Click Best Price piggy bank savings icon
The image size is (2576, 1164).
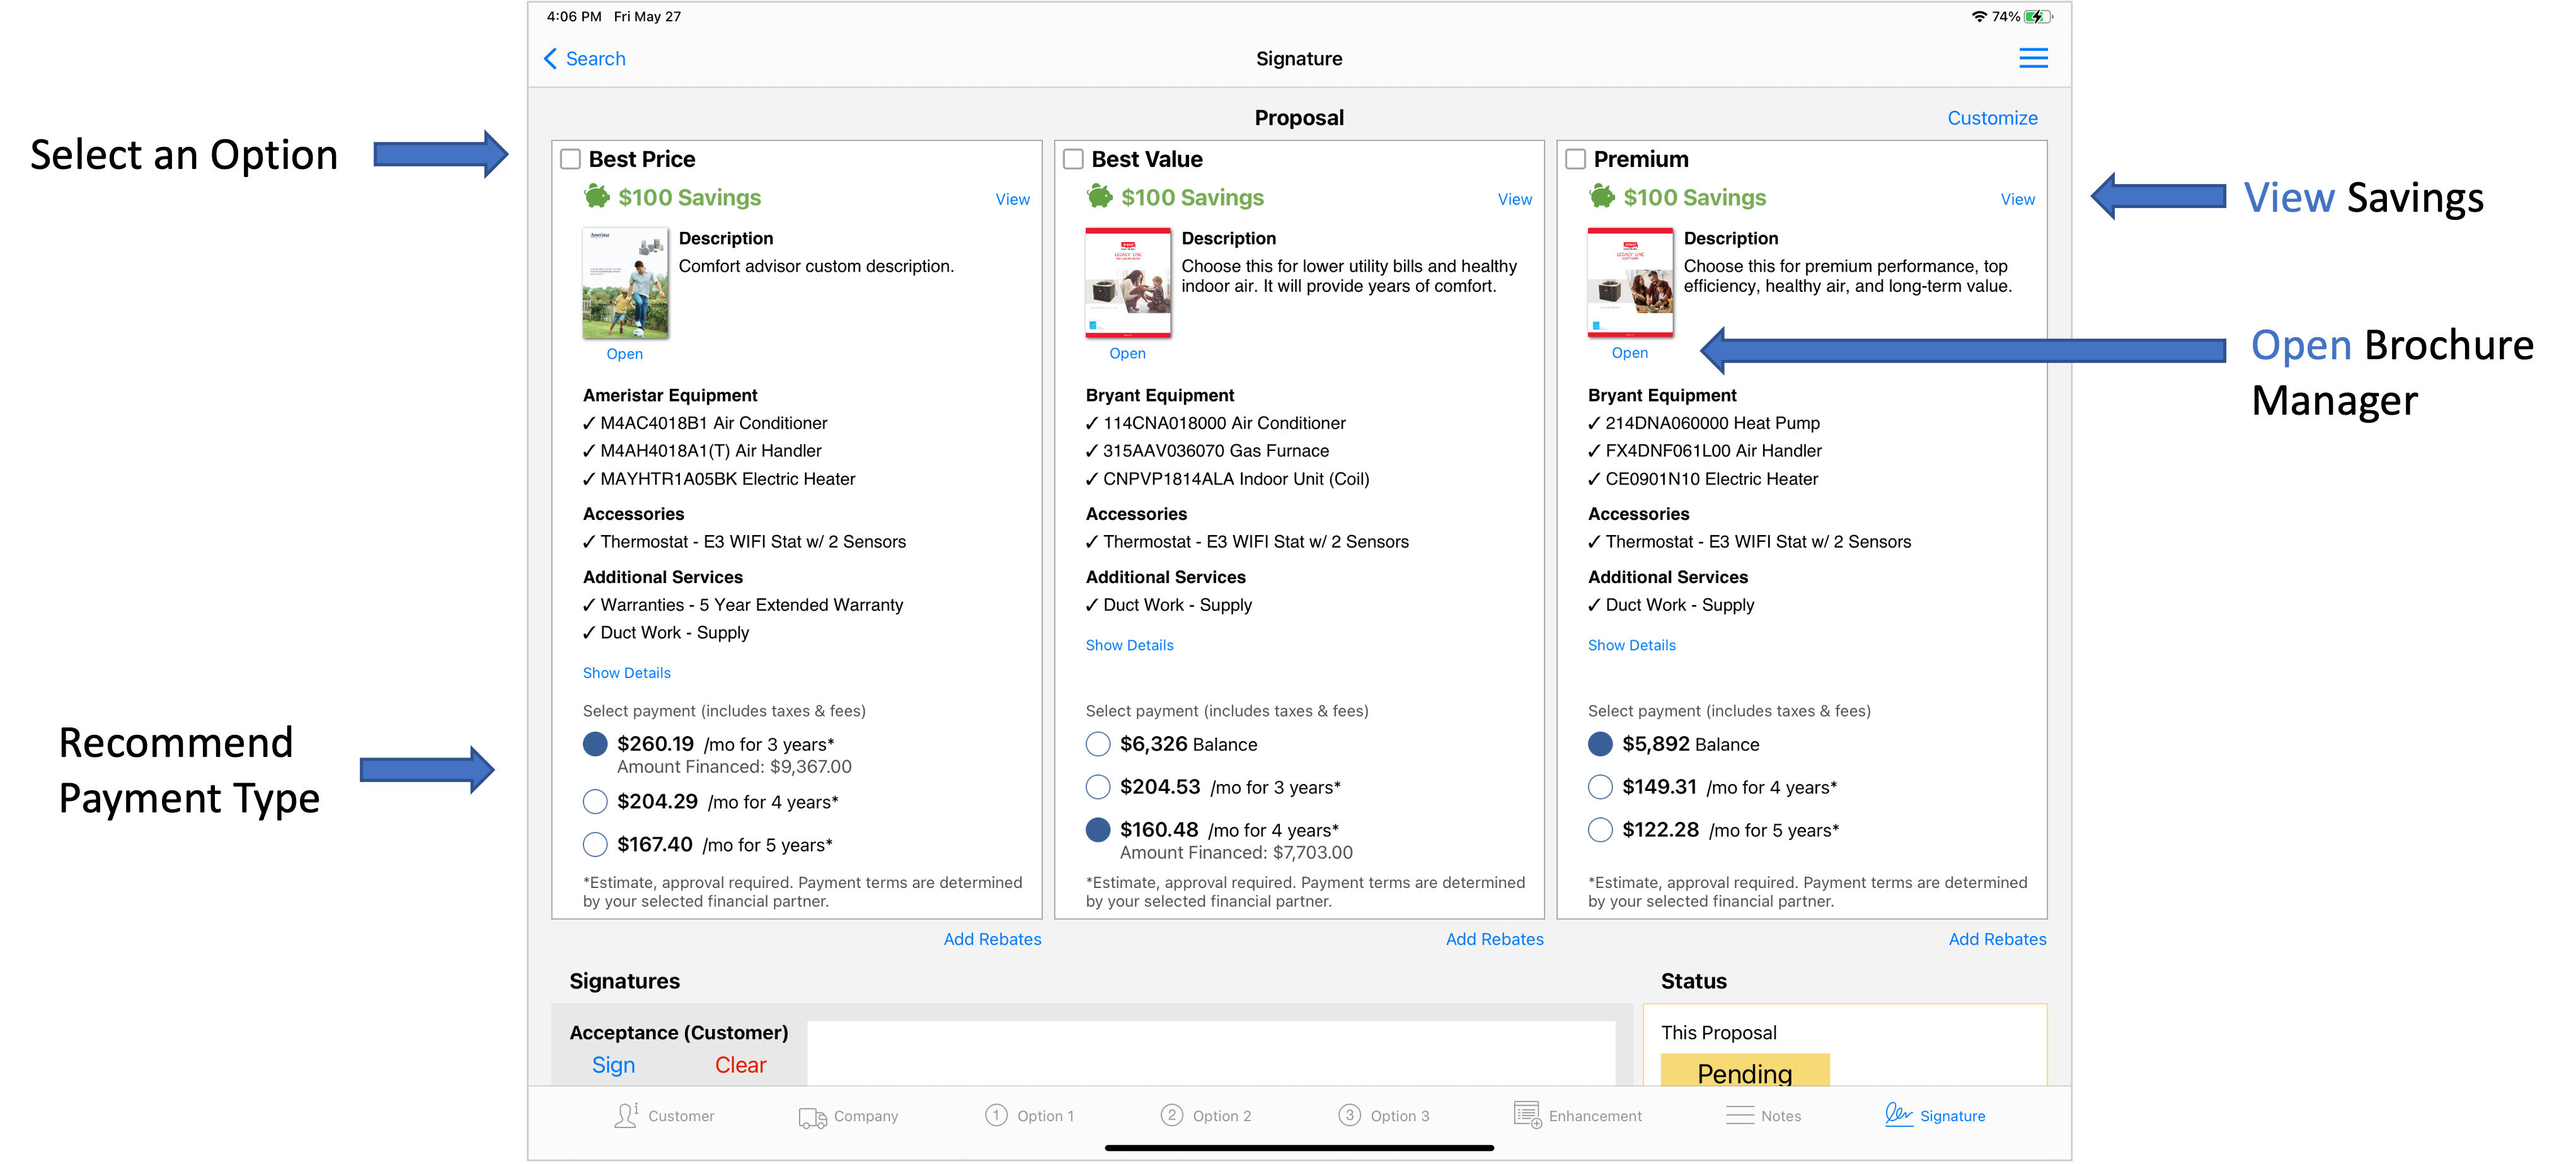tap(597, 196)
